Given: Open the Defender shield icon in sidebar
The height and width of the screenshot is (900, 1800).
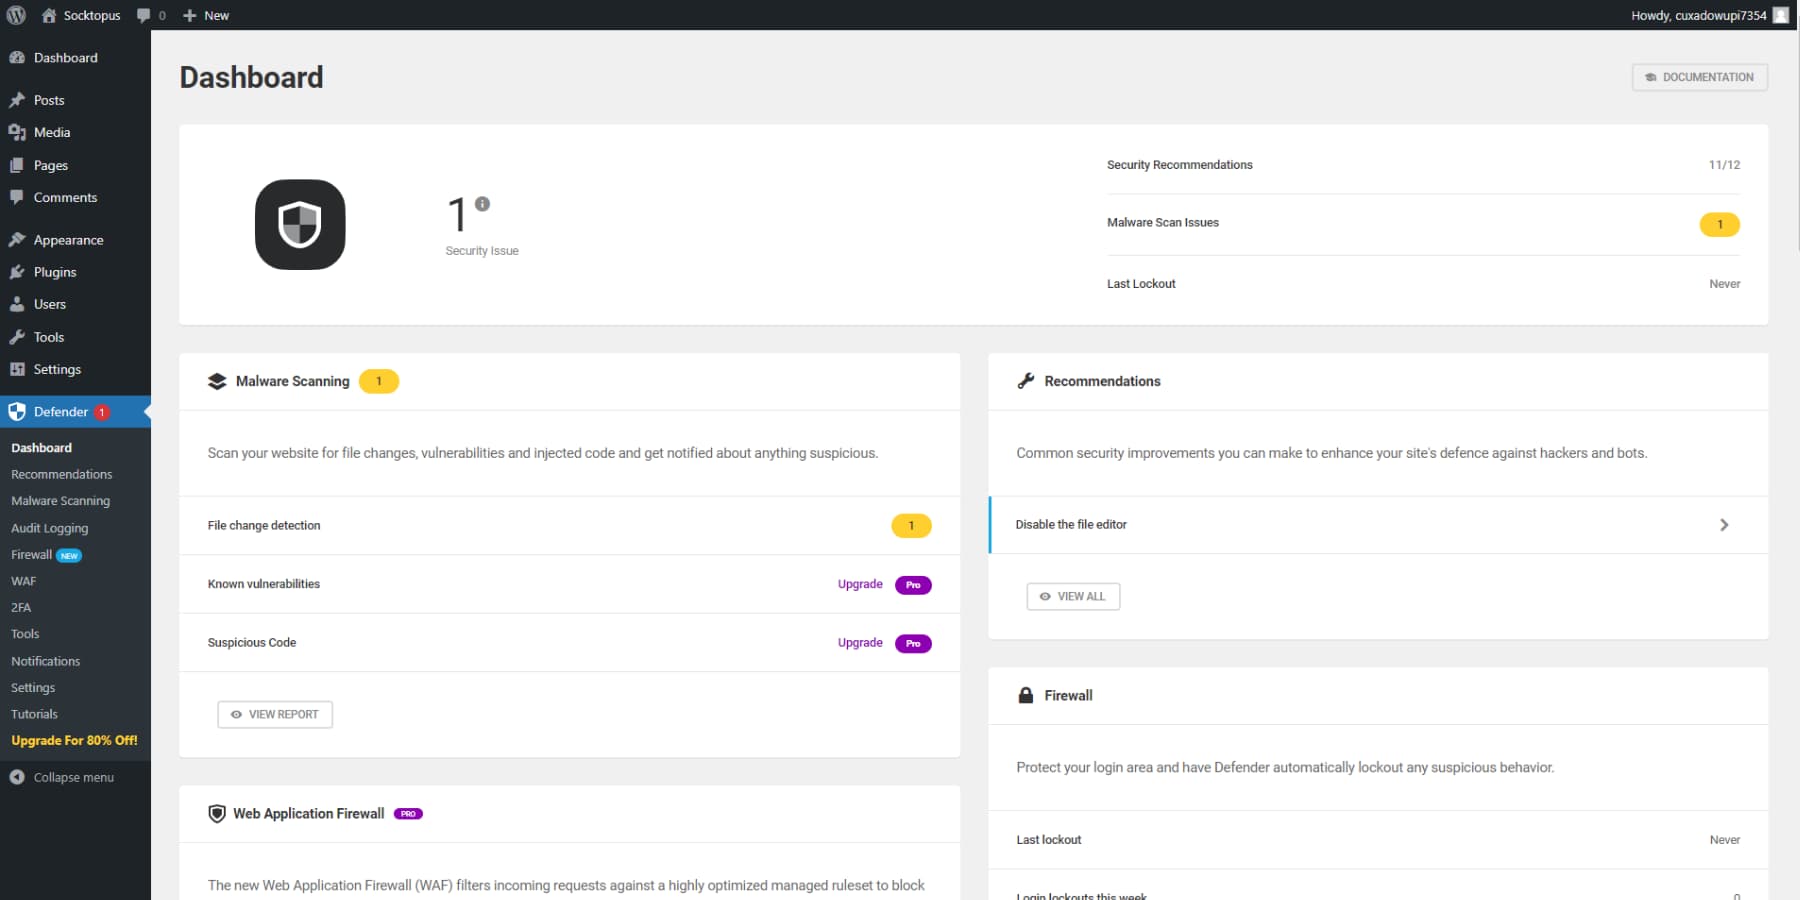Looking at the screenshot, I should tap(17, 411).
